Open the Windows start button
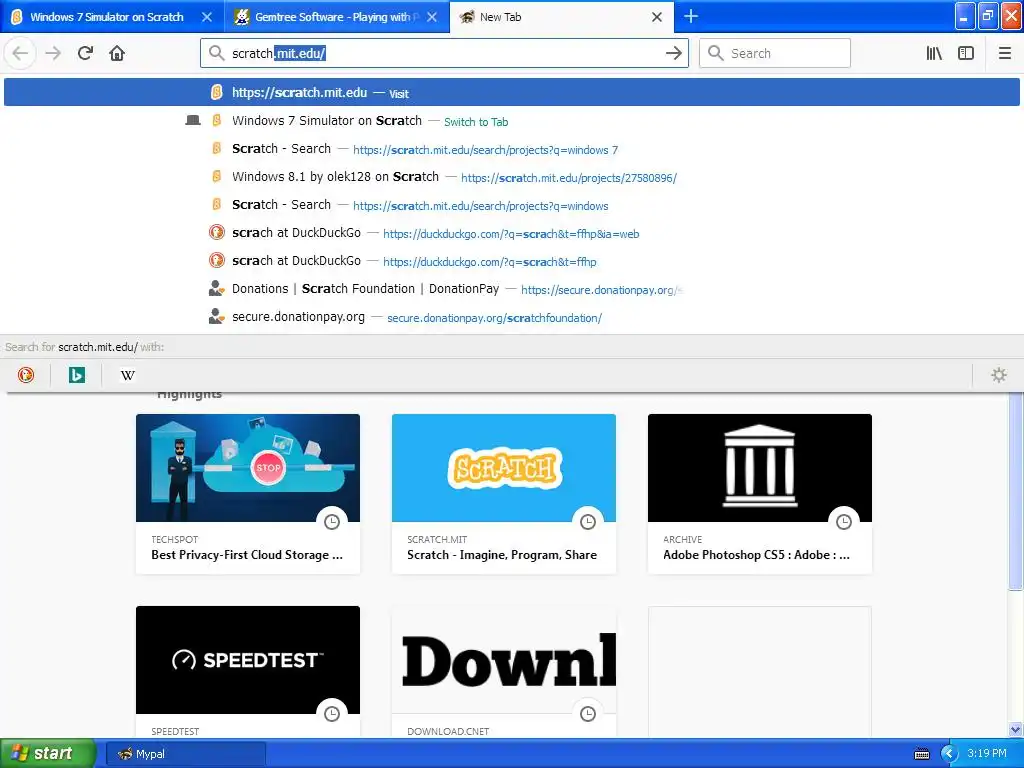Image resolution: width=1024 pixels, height=768 pixels. point(47,753)
